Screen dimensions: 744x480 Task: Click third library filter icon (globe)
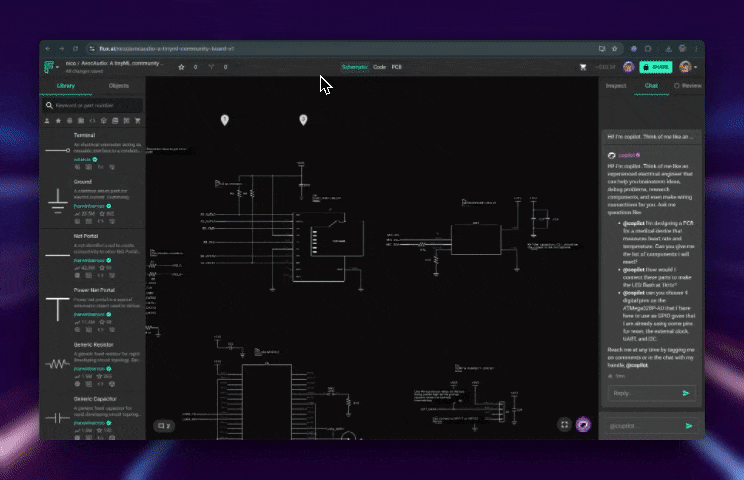click(x=70, y=121)
